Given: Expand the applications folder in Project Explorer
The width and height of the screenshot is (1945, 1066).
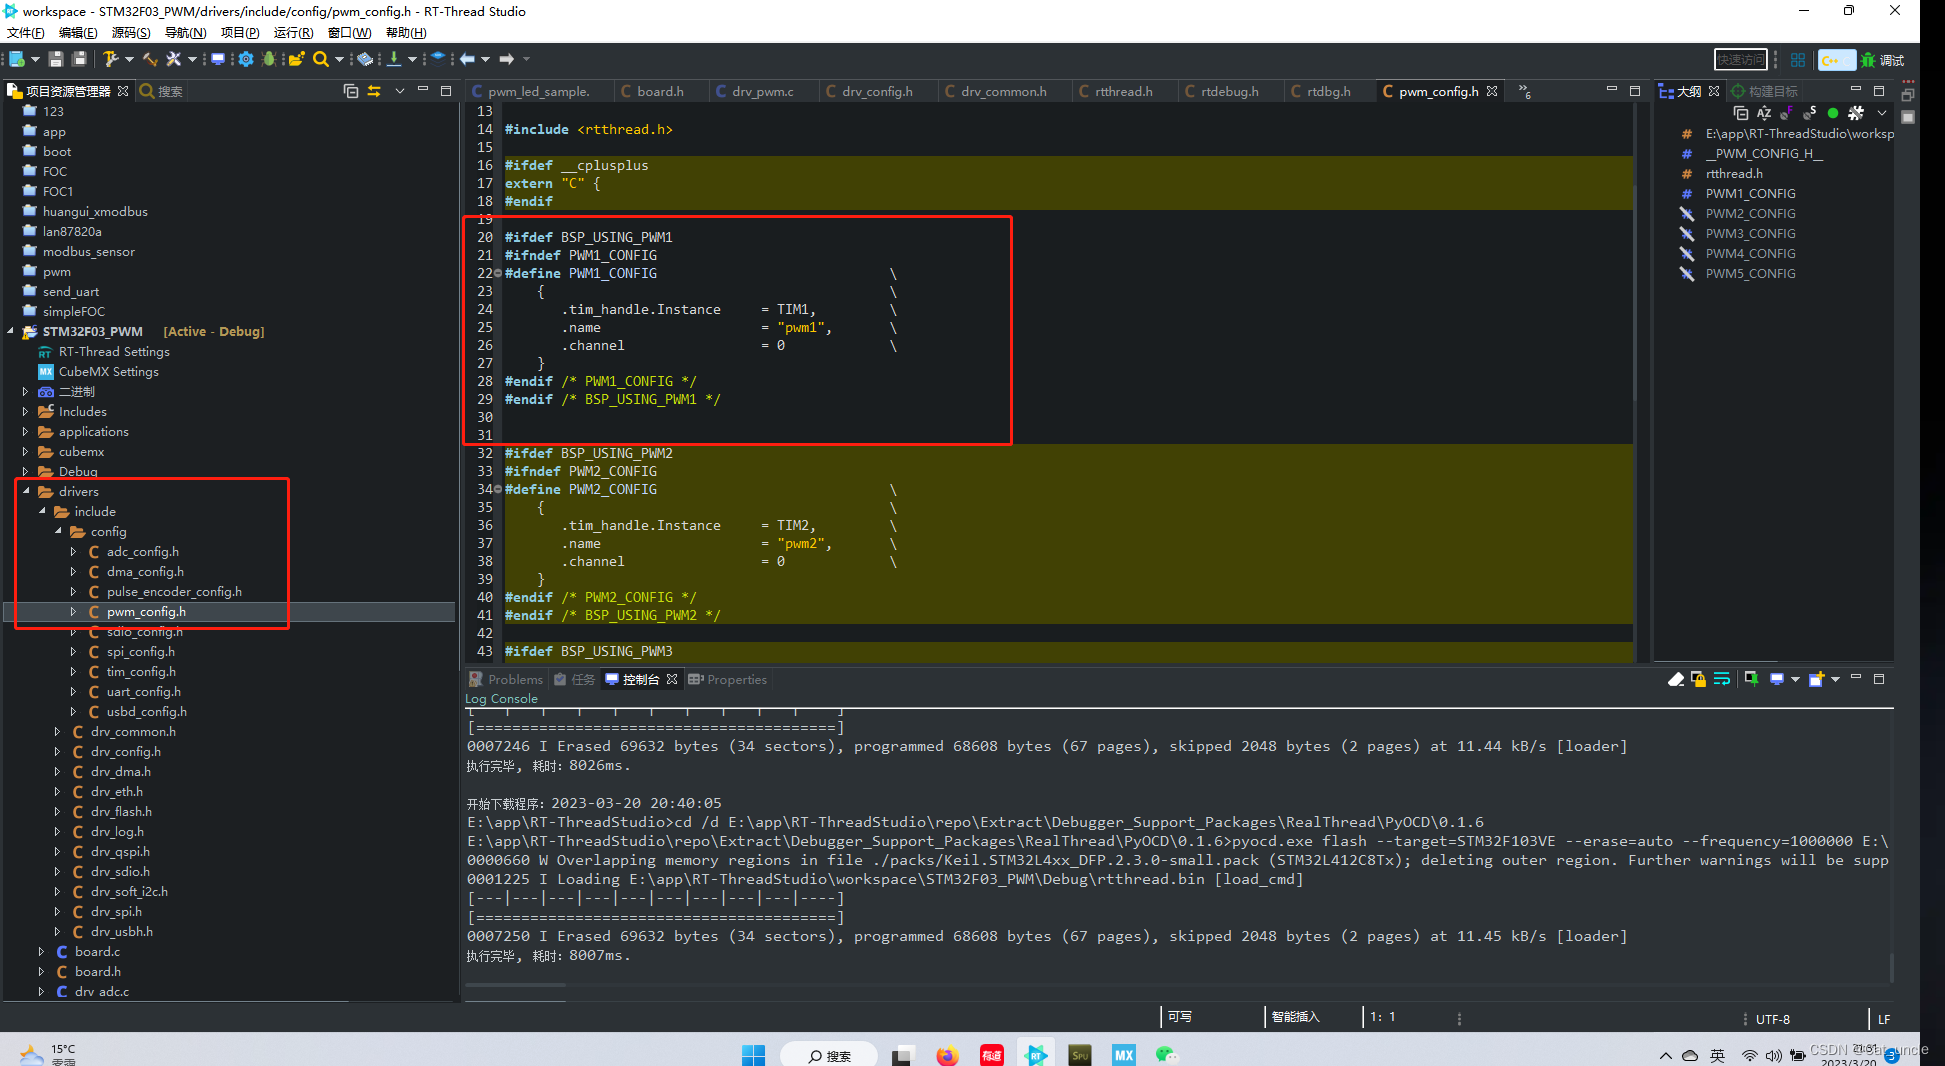Looking at the screenshot, I should coord(26,431).
